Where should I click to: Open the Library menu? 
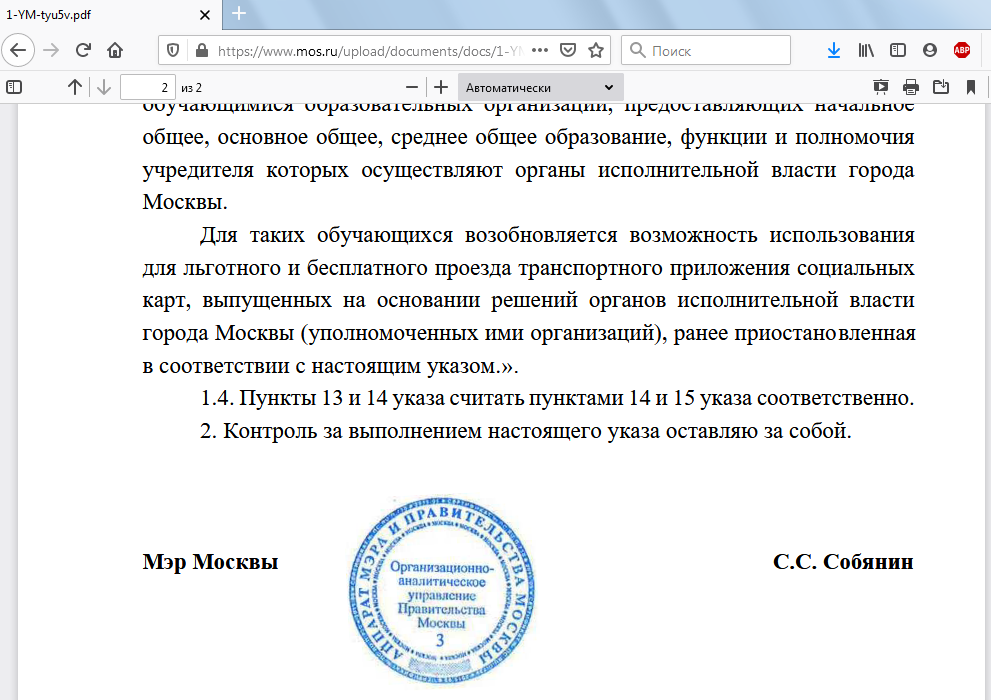(866, 50)
